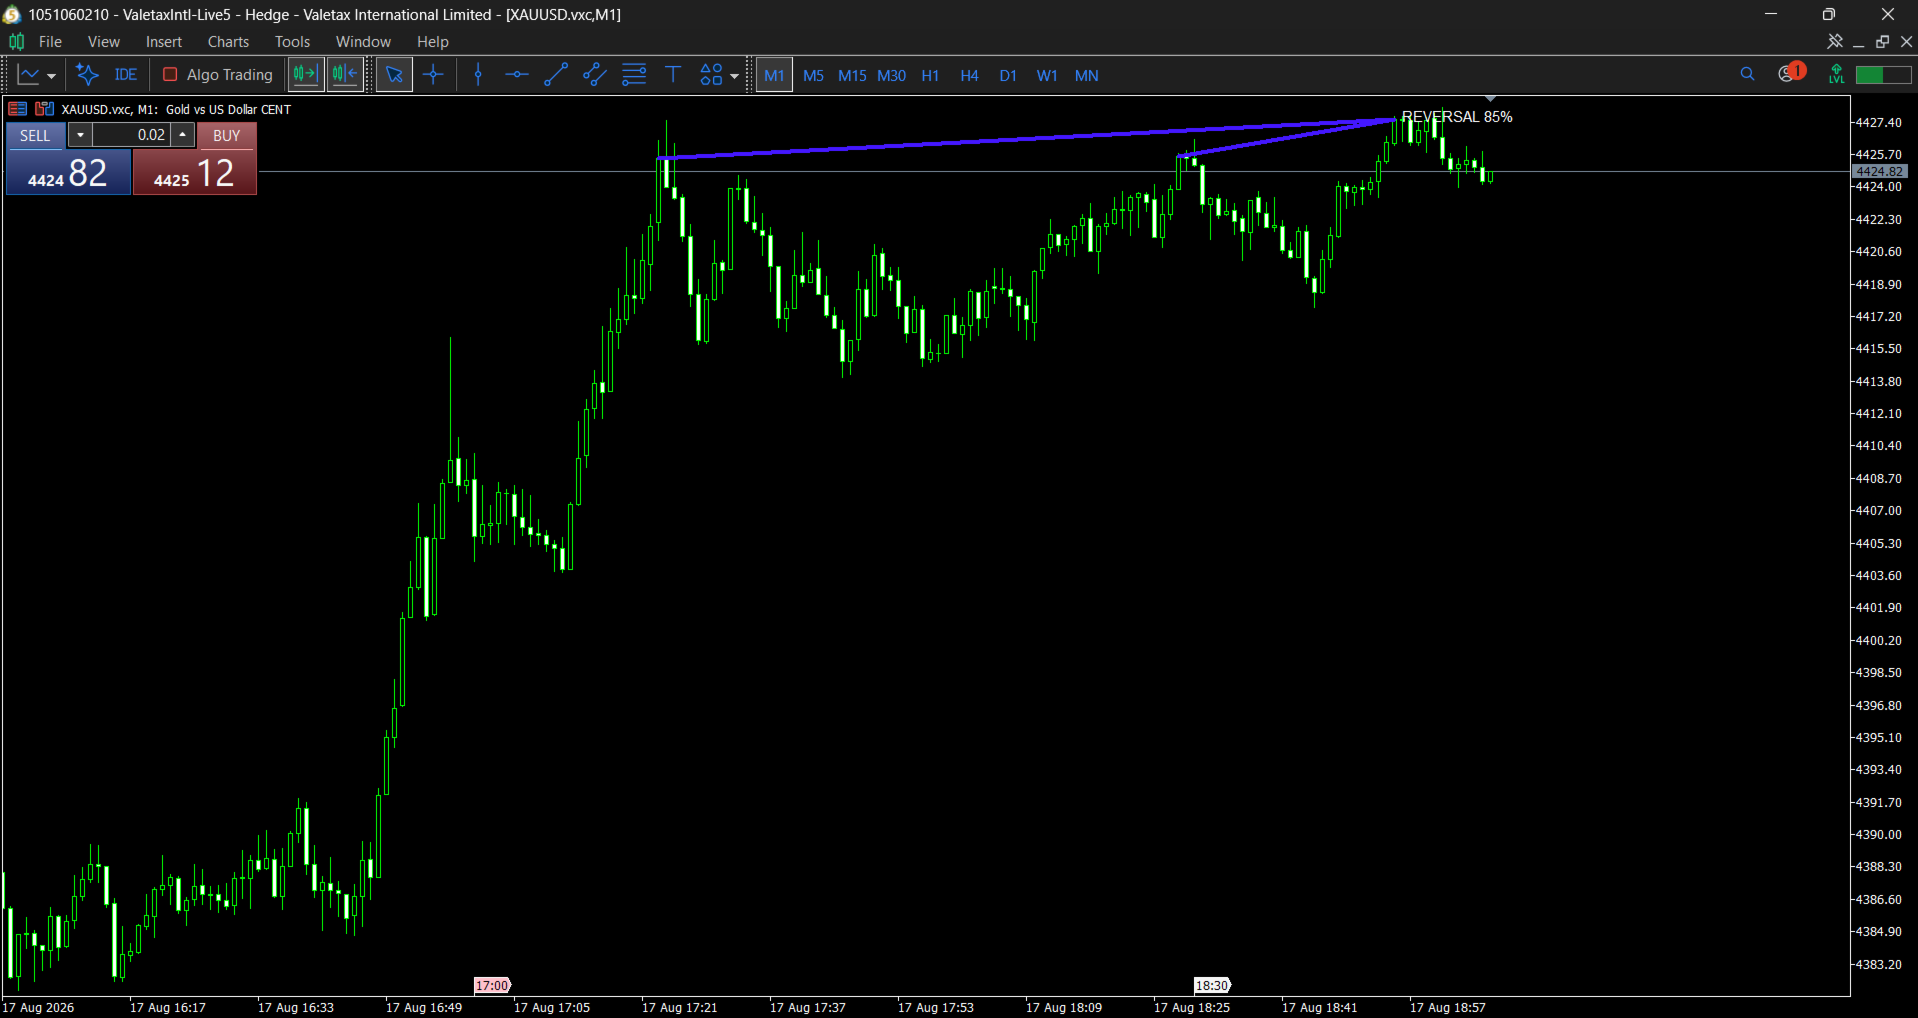This screenshot has height=1018, width=1918.
Task: Click the green connection status bar
Action: coord(1883,75)
